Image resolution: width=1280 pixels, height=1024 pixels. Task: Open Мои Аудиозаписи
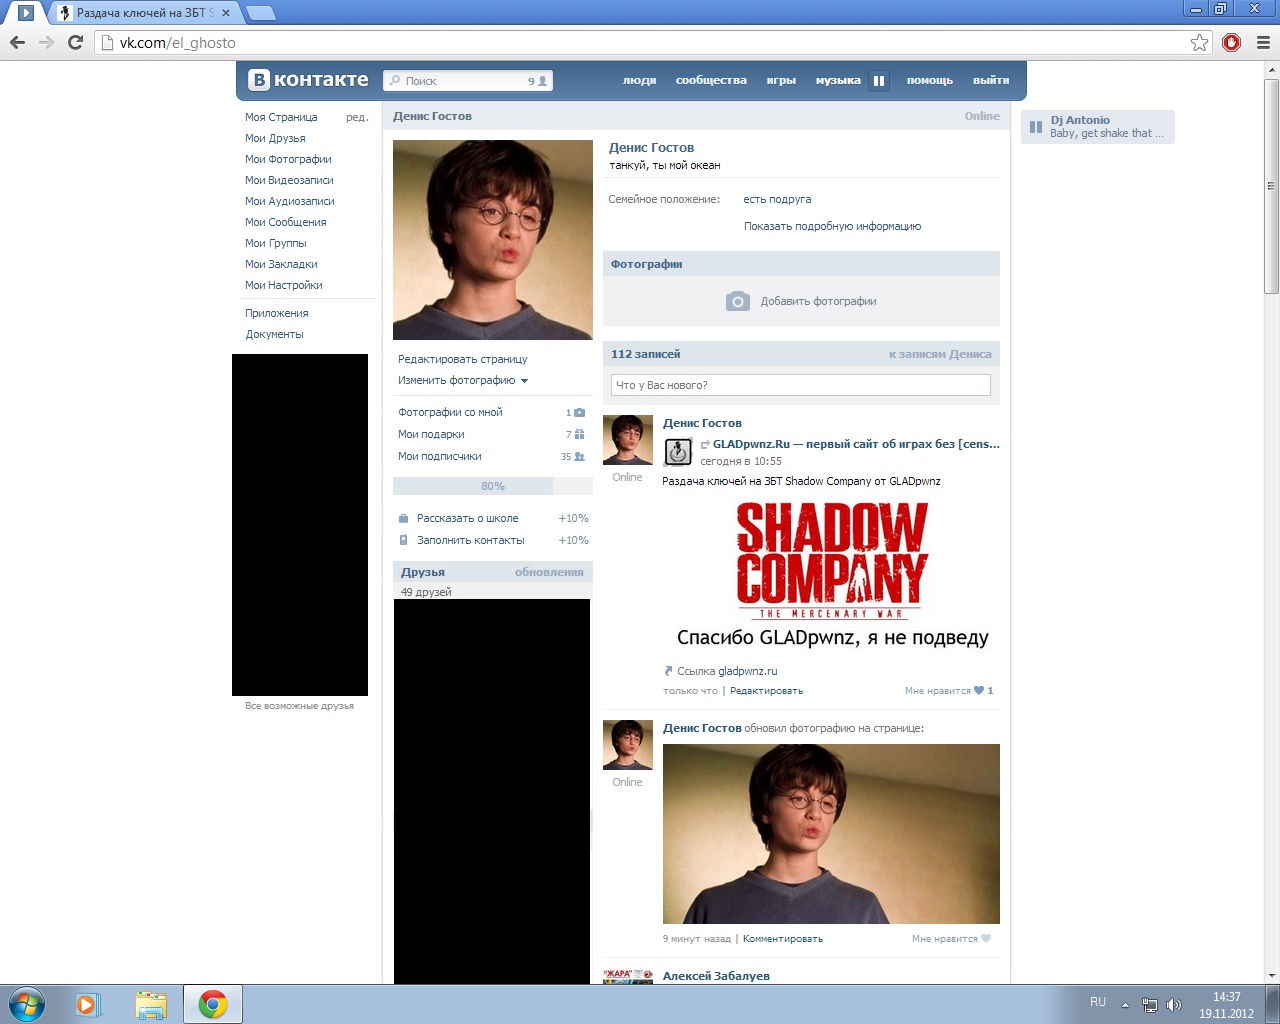tap(290, 201)
